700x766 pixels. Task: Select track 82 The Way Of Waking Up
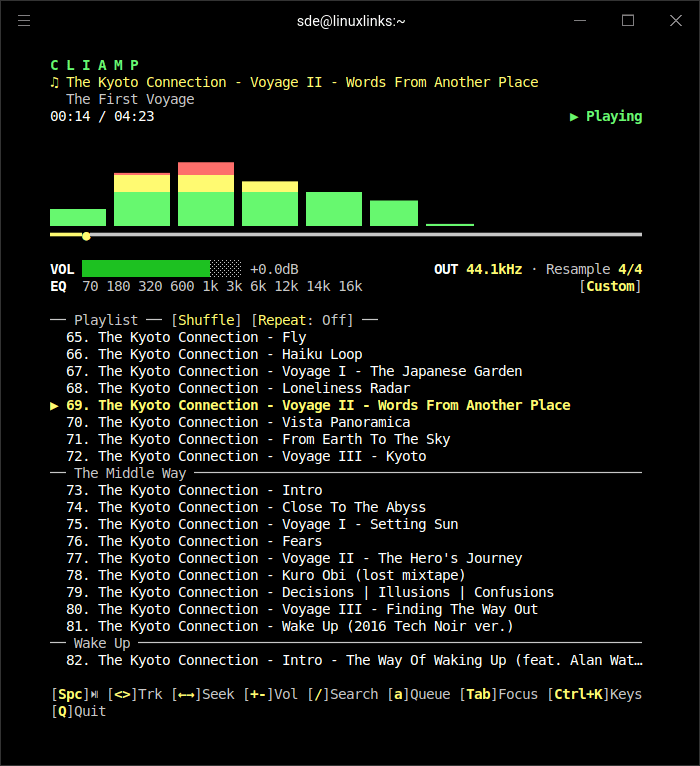tap(354, 660)
